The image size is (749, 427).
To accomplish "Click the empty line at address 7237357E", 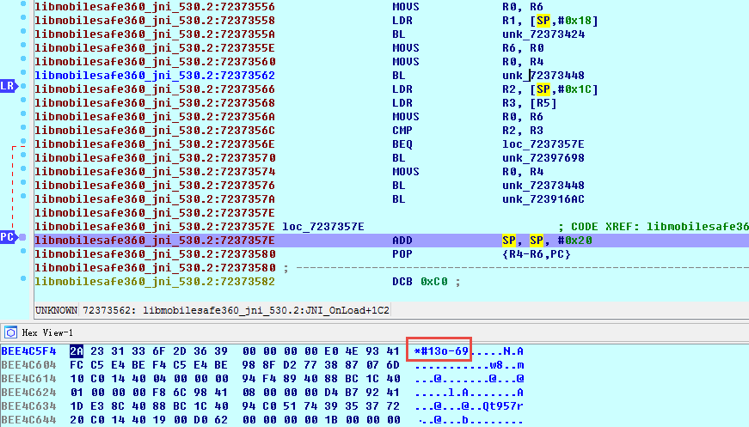I will coord(155,213).
